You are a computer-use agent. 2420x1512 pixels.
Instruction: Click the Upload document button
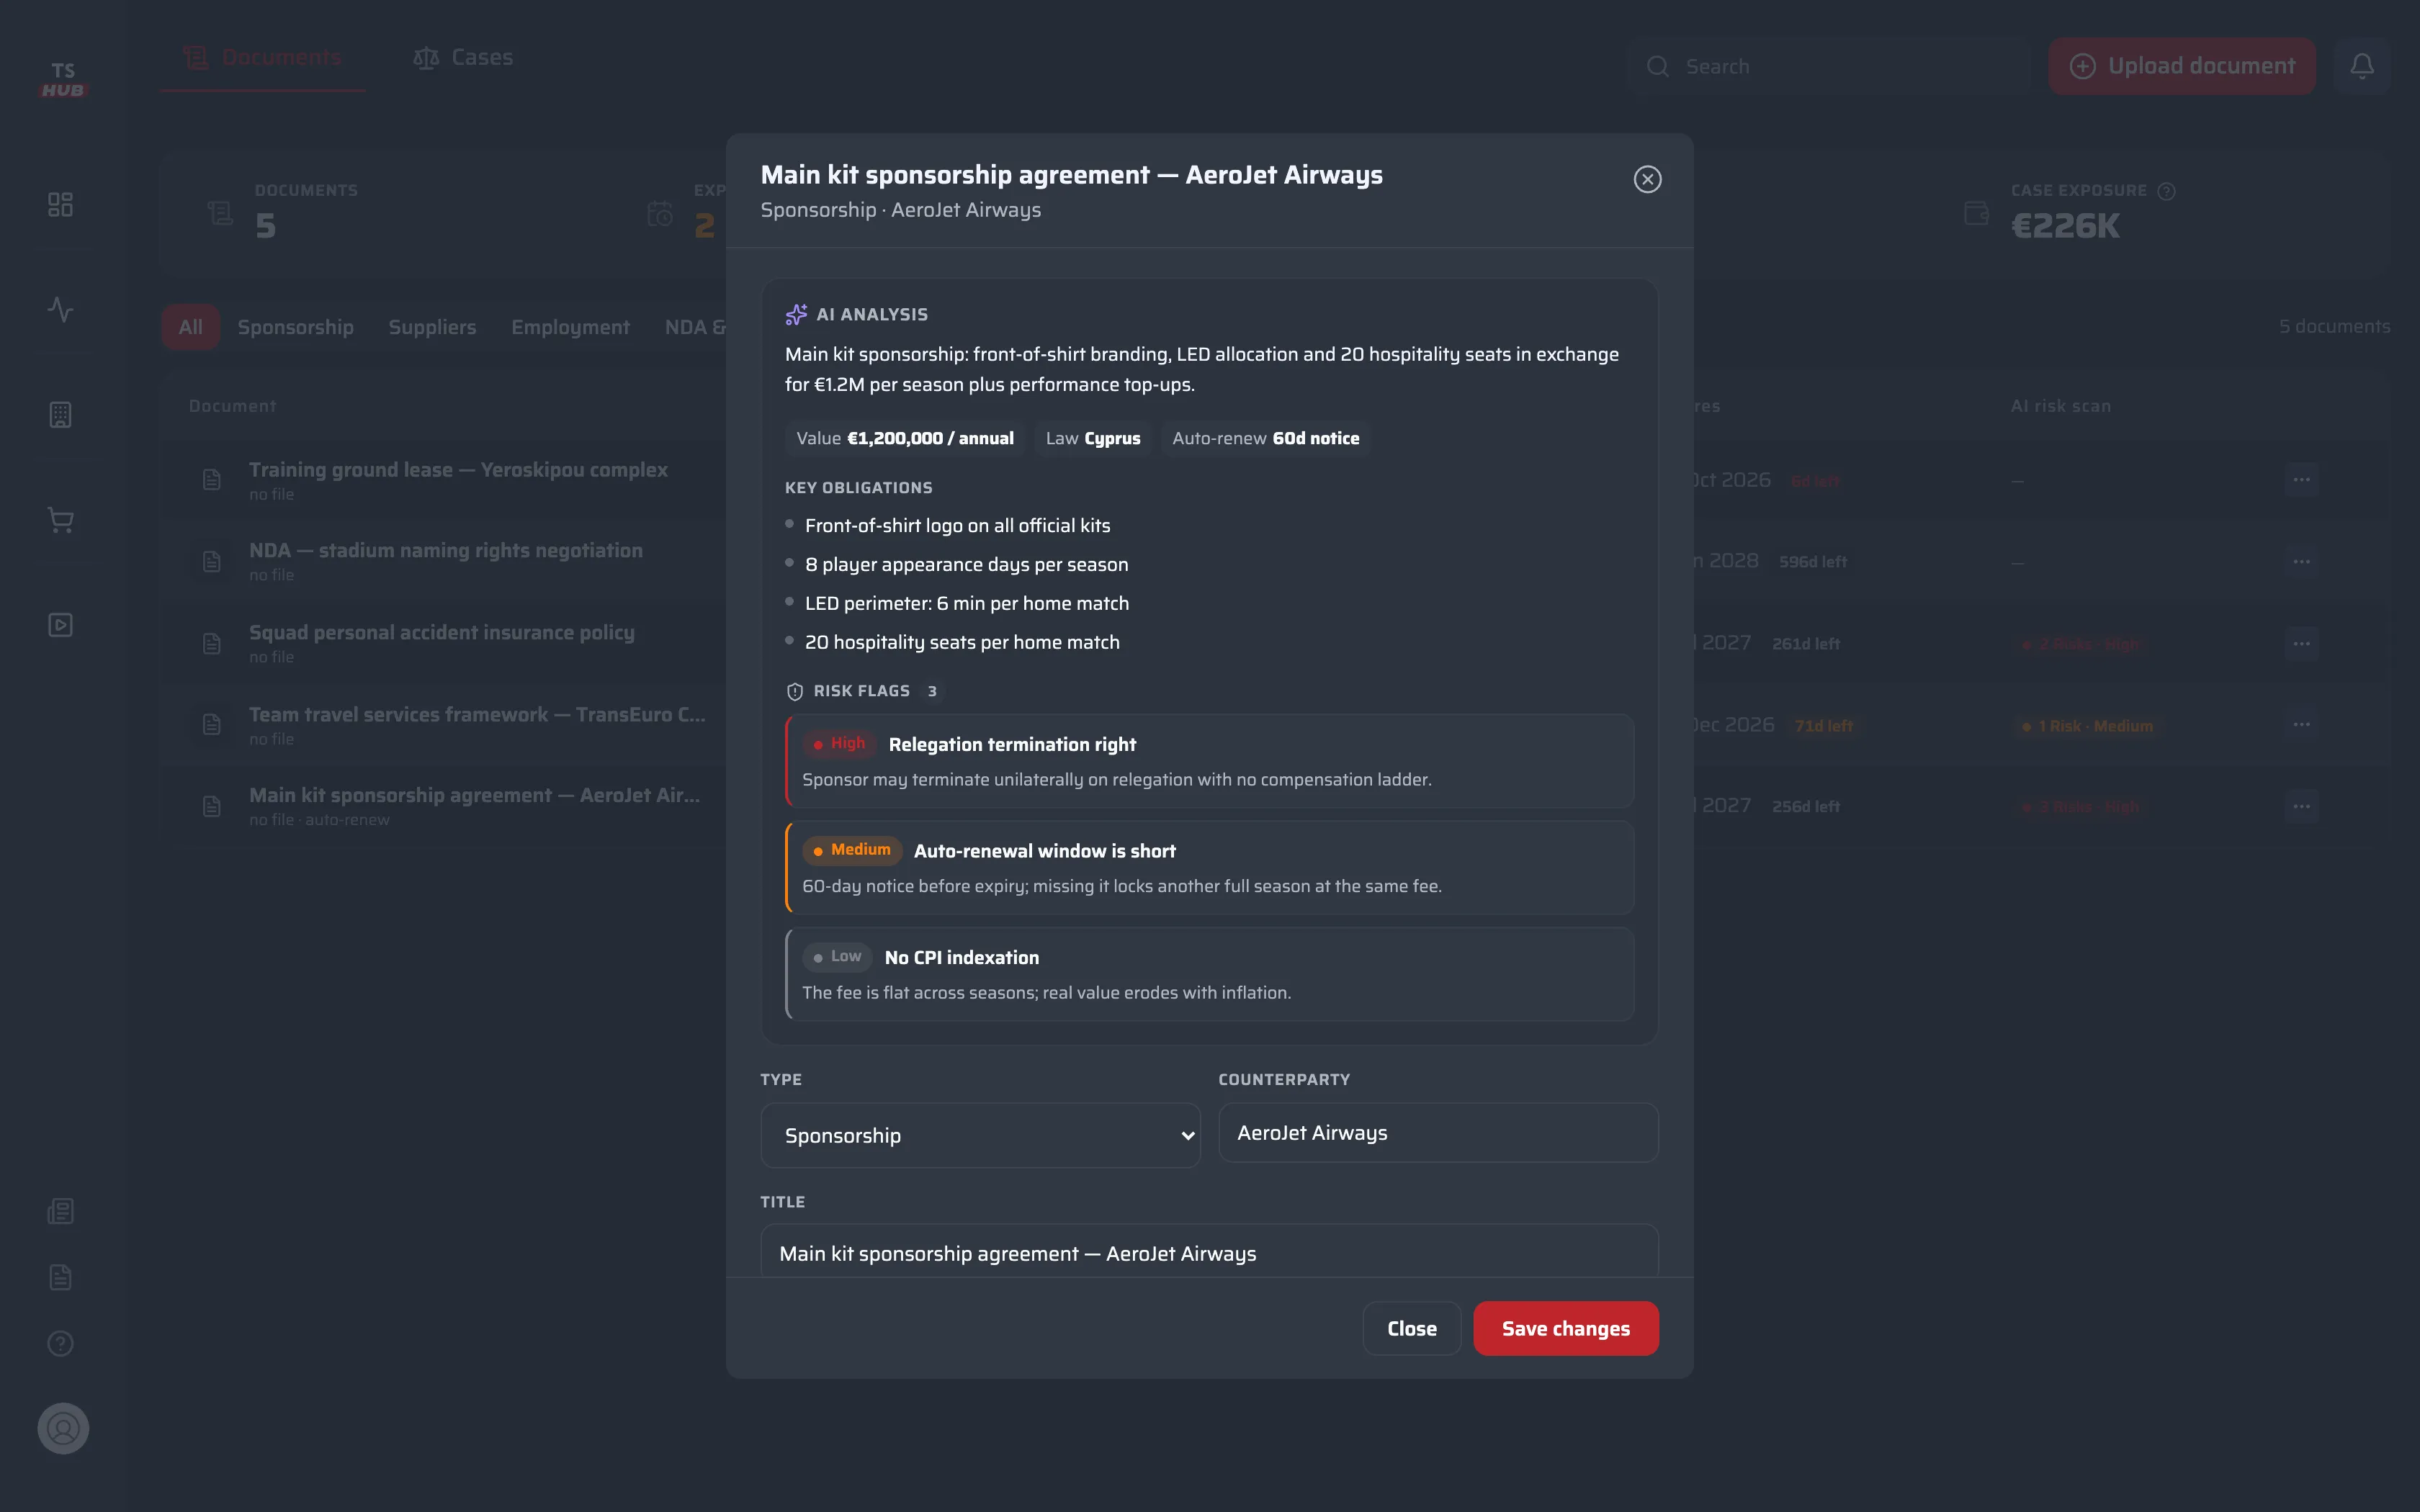click(2182, 66)
